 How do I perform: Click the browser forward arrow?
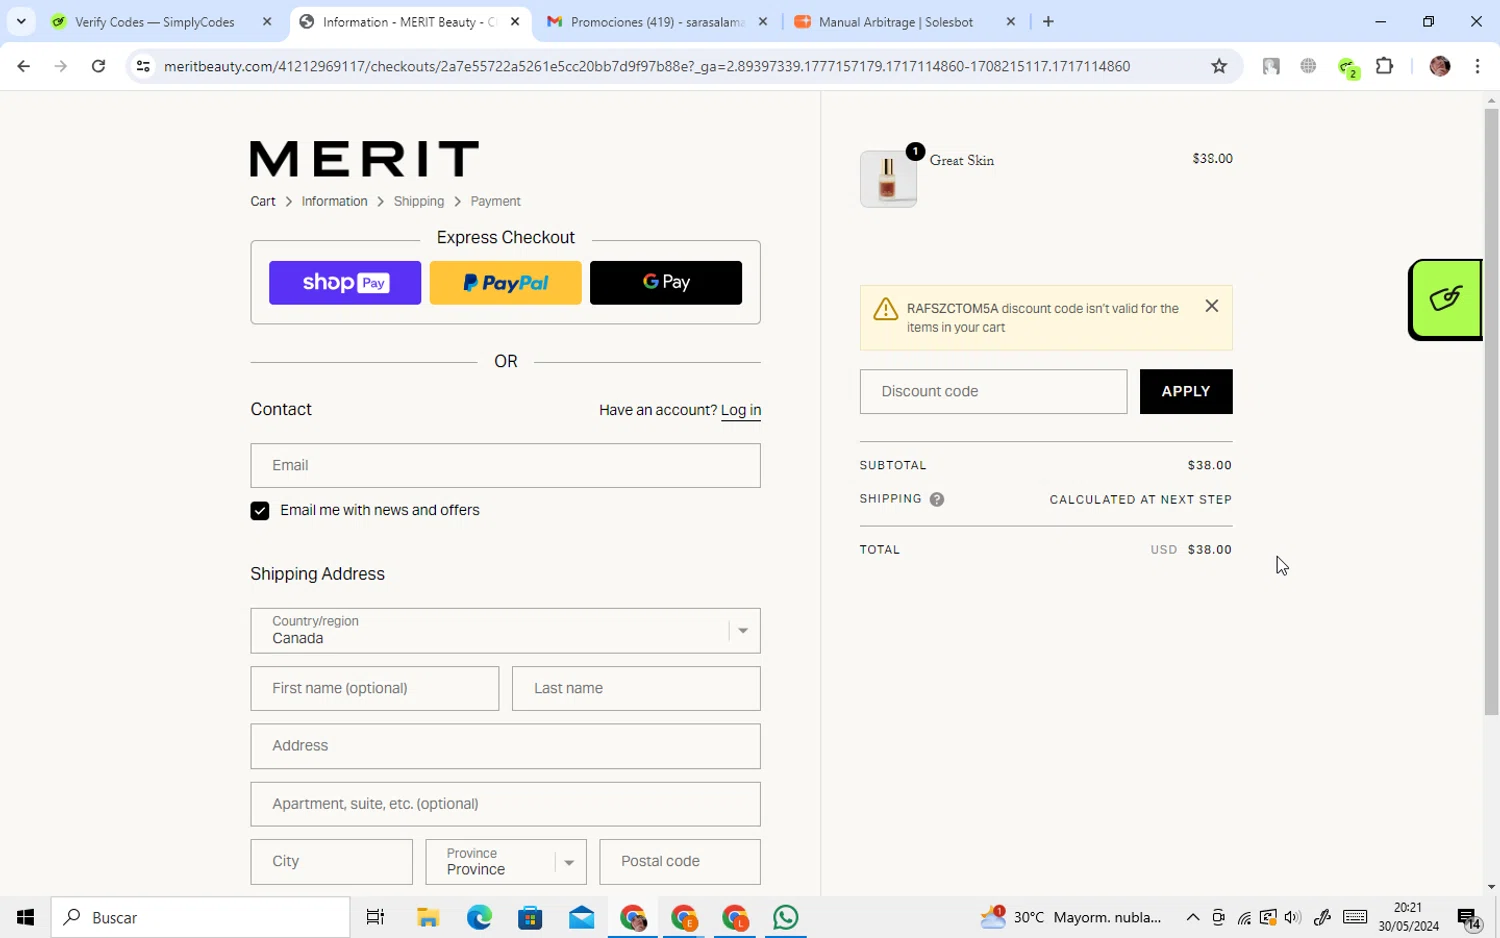pyautogui.click(x=61, y=66)
